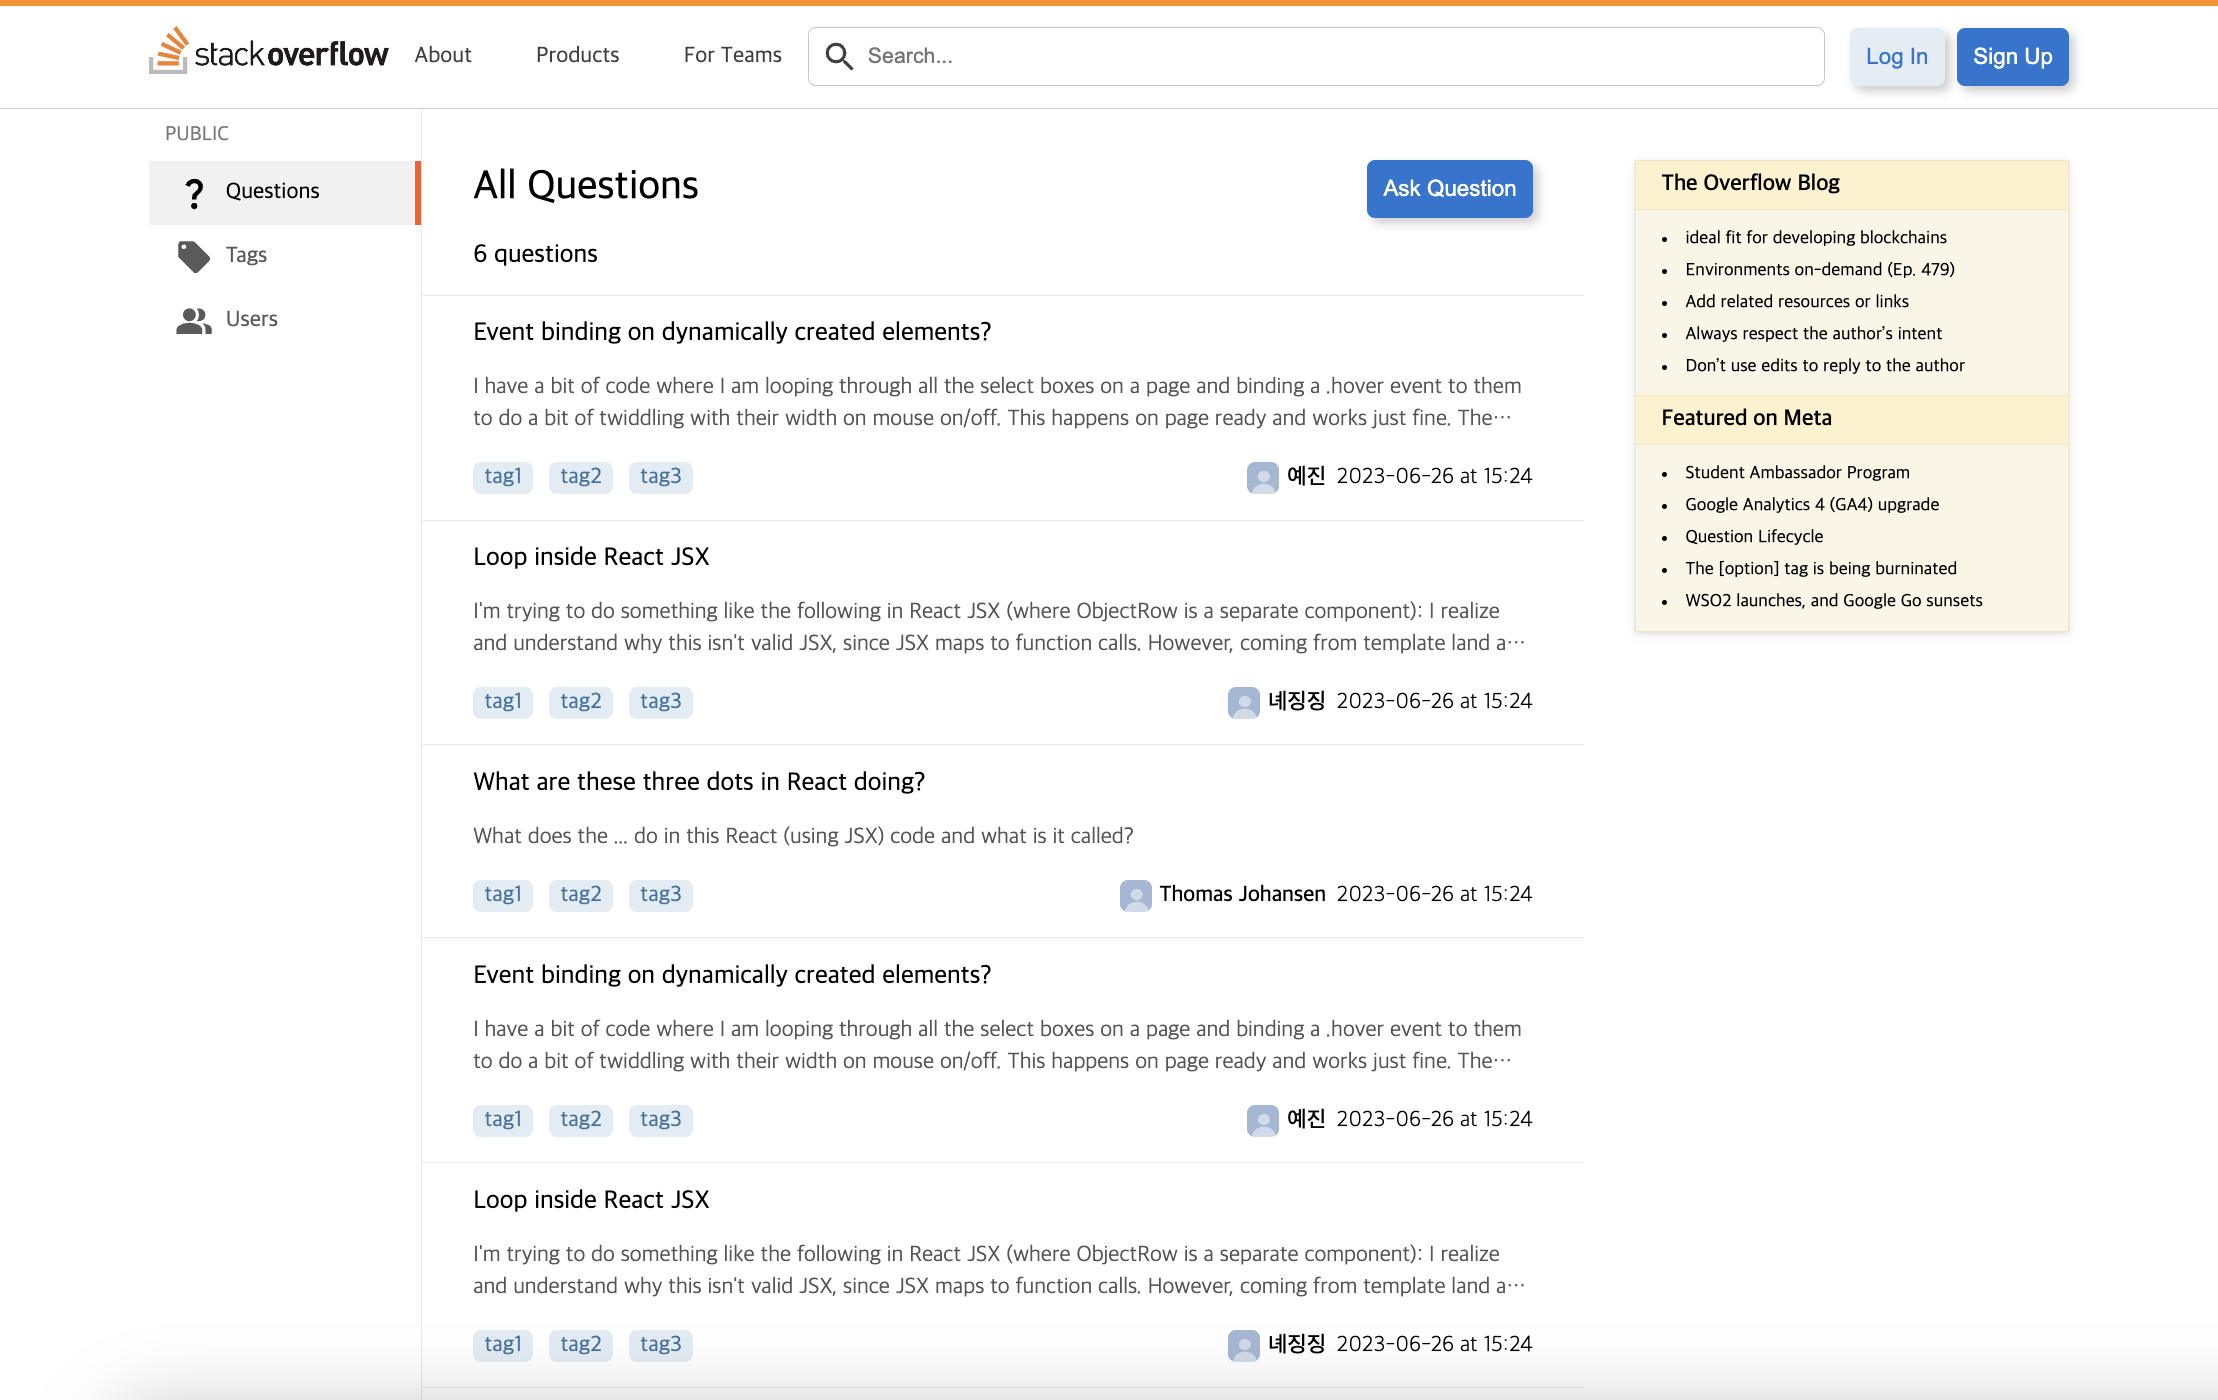
Task: Open 'Question Lifecycle' Meta link
Action: [x=1753, y=536]
